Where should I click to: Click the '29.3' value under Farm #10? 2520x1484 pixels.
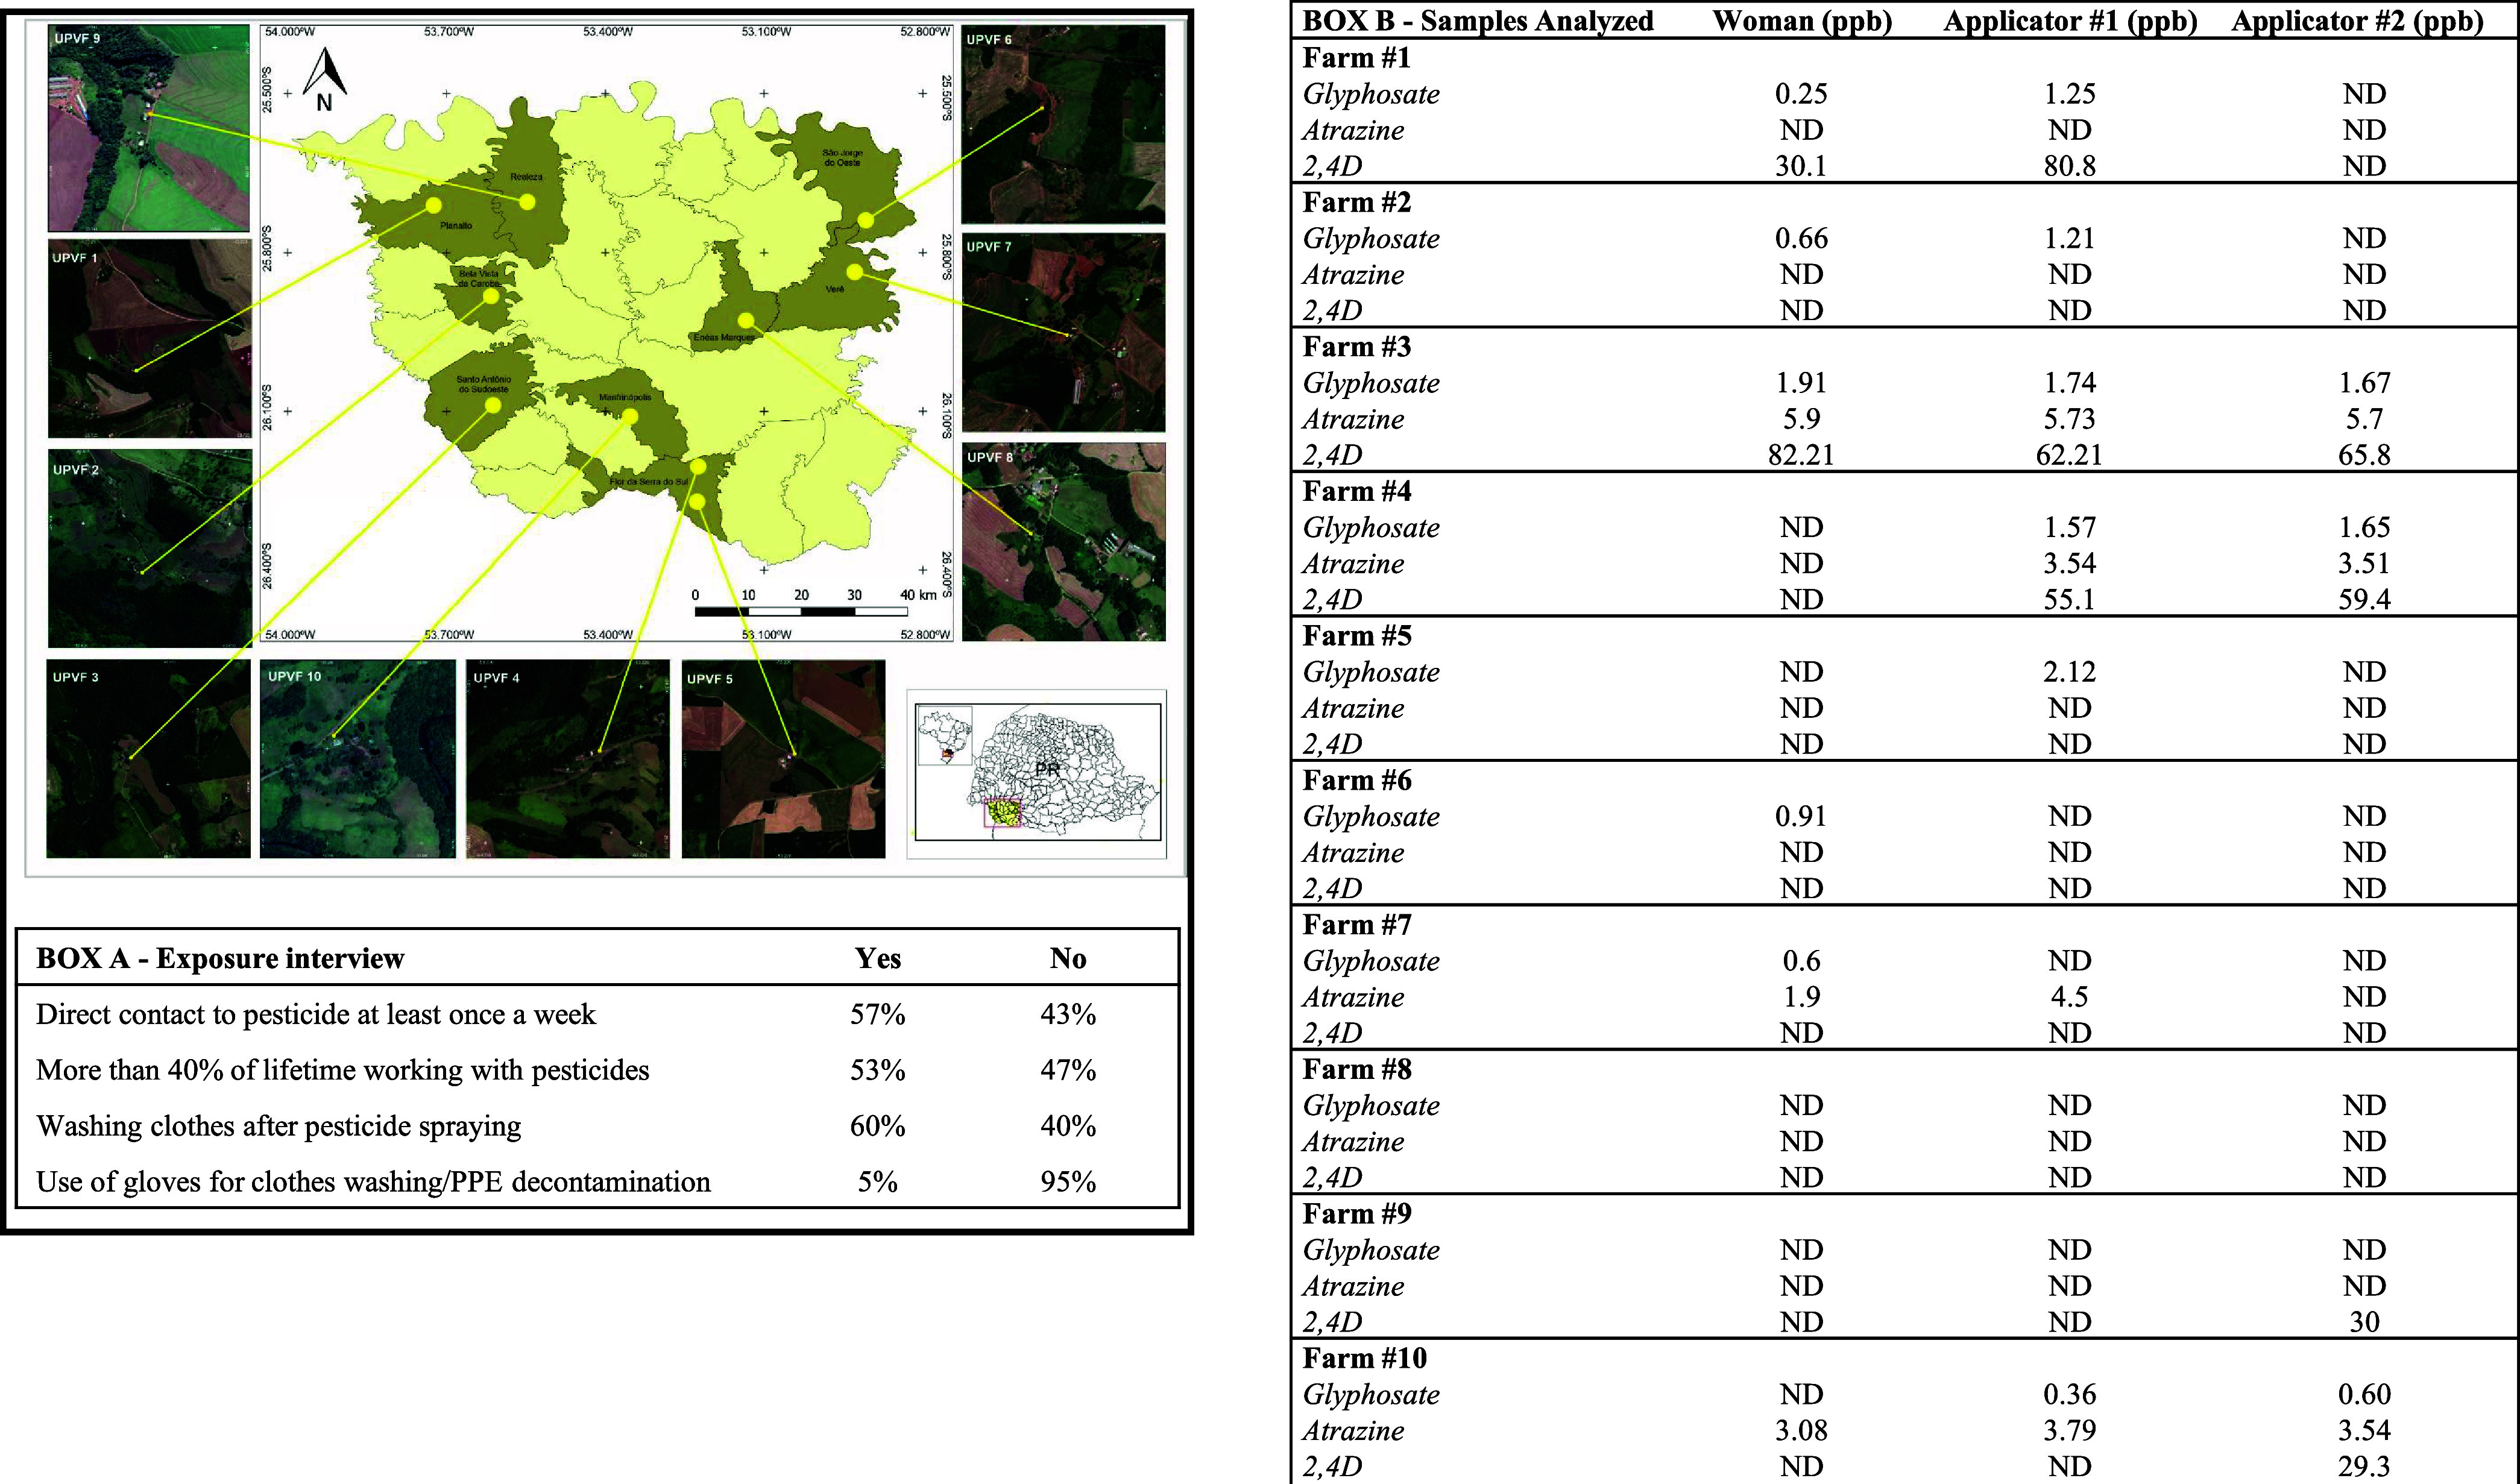pyautogui.click(x=2364, y=1467)
